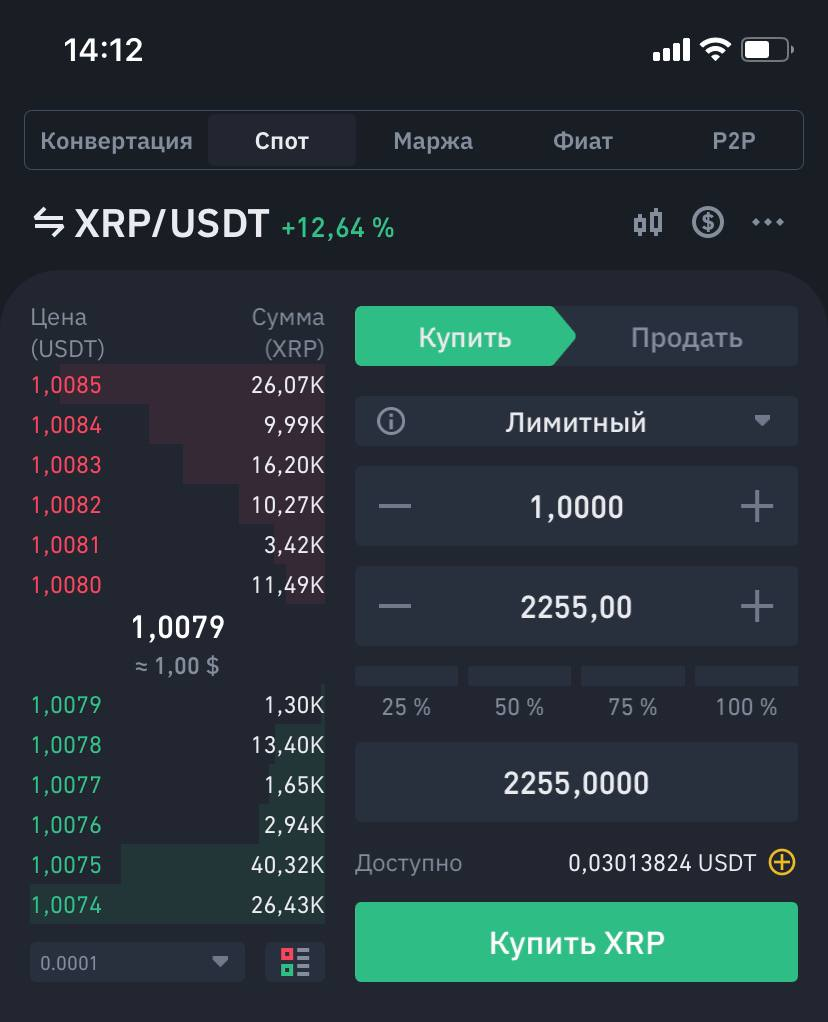Expand the Лимитный order type dropdown
Viewport: 828px width, 1022px height.
click(x=576, y=421)
